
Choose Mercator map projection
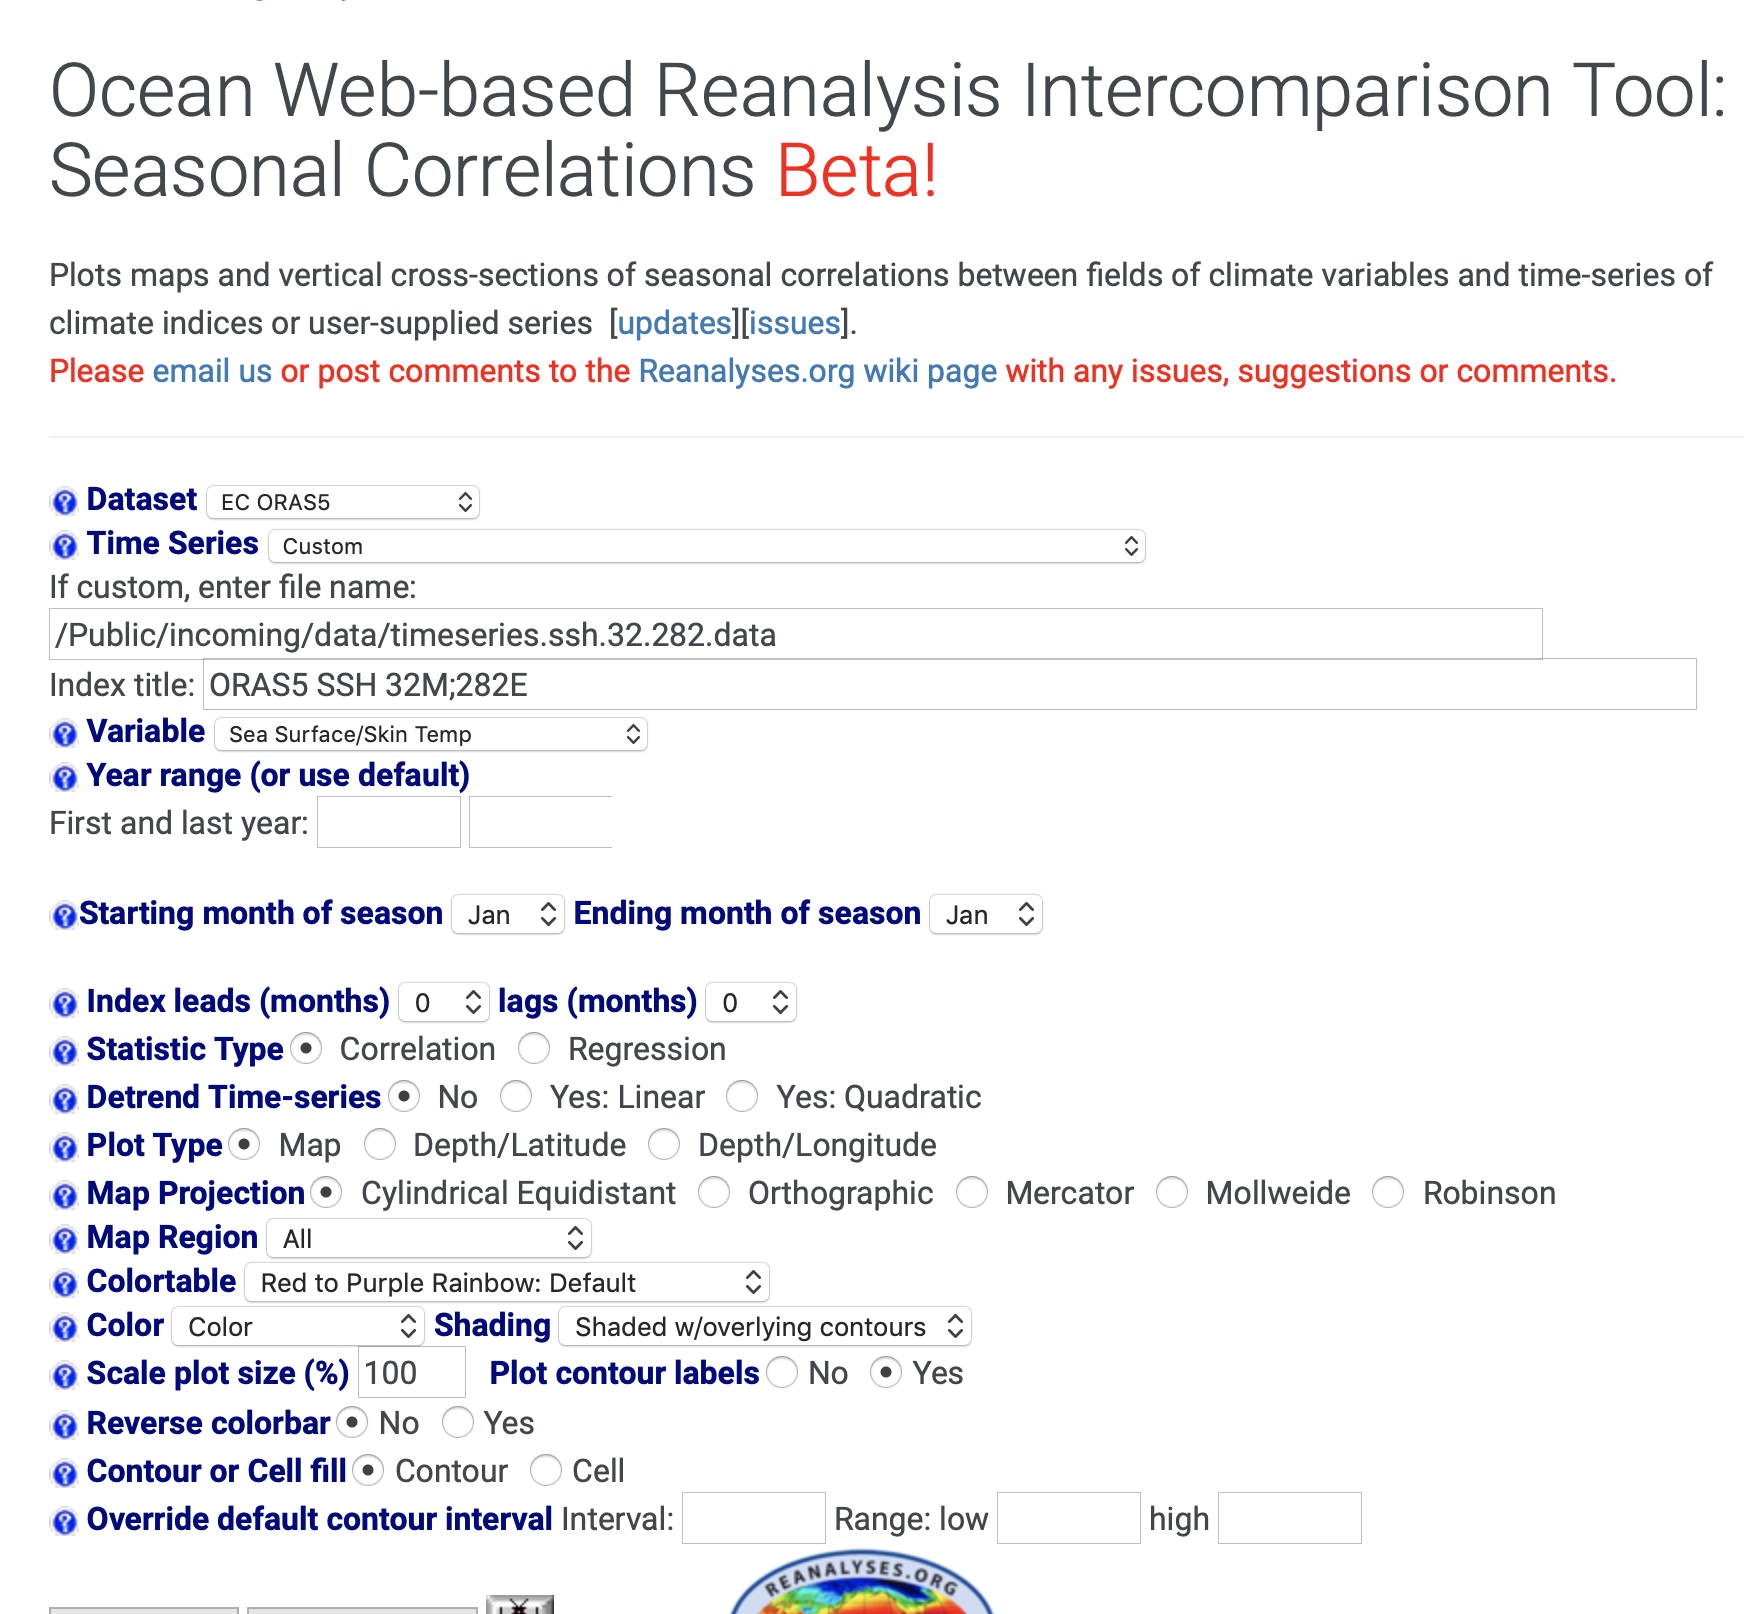click(x=972, y=1192)
